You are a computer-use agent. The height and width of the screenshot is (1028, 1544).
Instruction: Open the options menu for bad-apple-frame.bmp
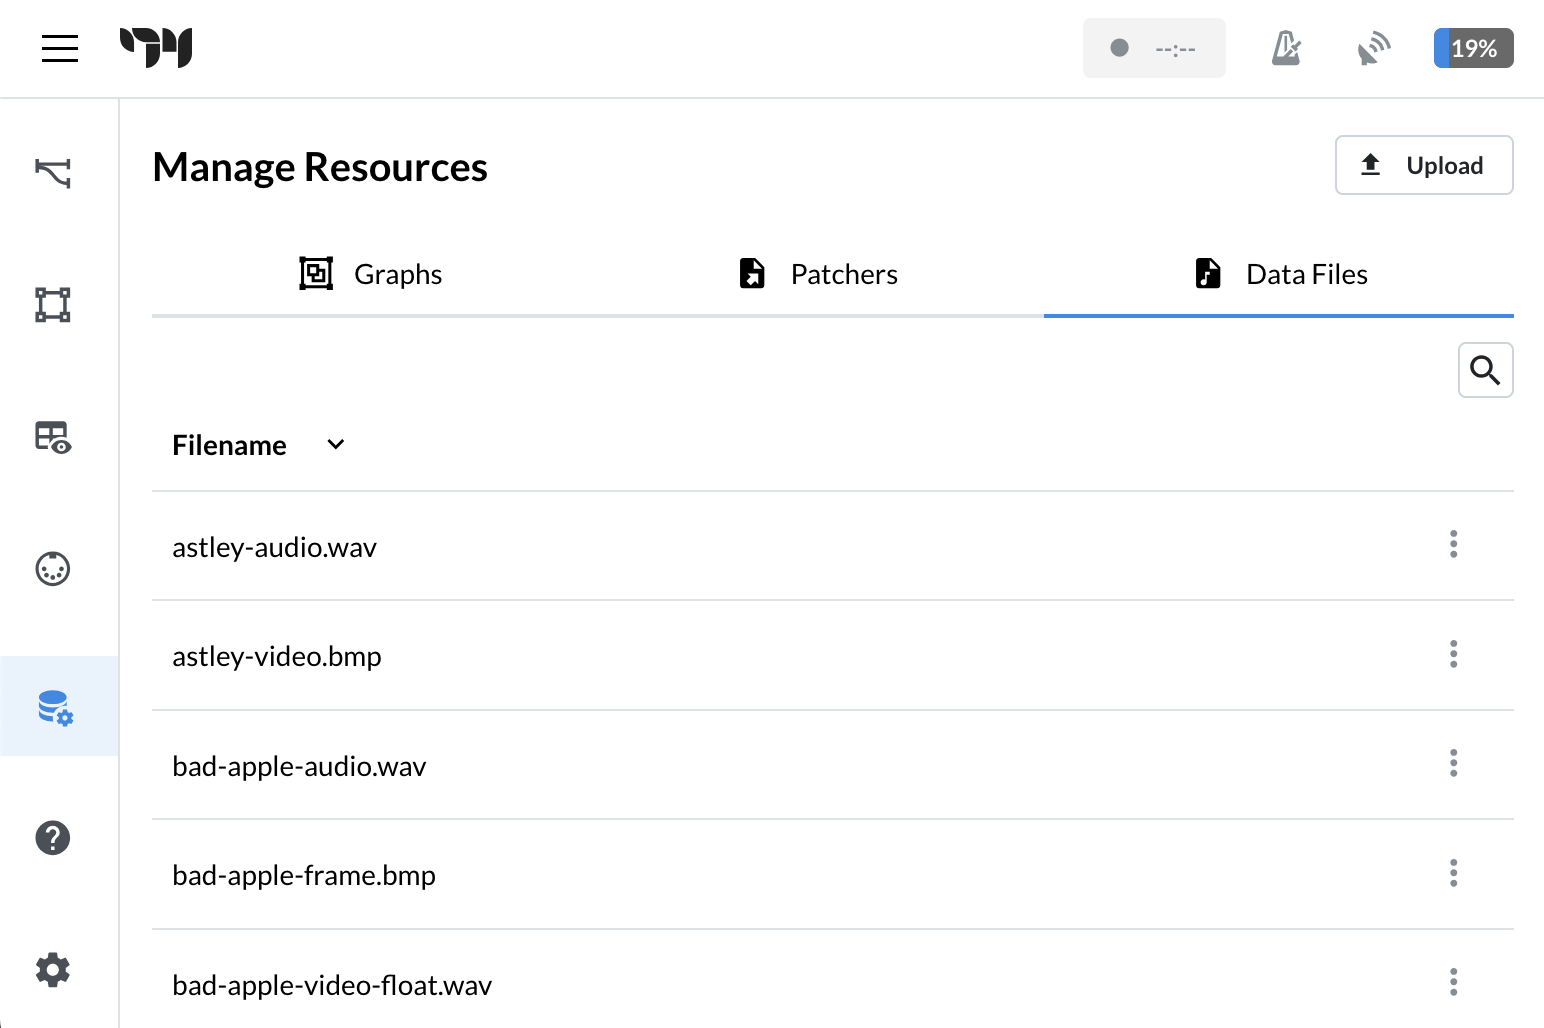pyautogui.click(x=1454, y=873)
